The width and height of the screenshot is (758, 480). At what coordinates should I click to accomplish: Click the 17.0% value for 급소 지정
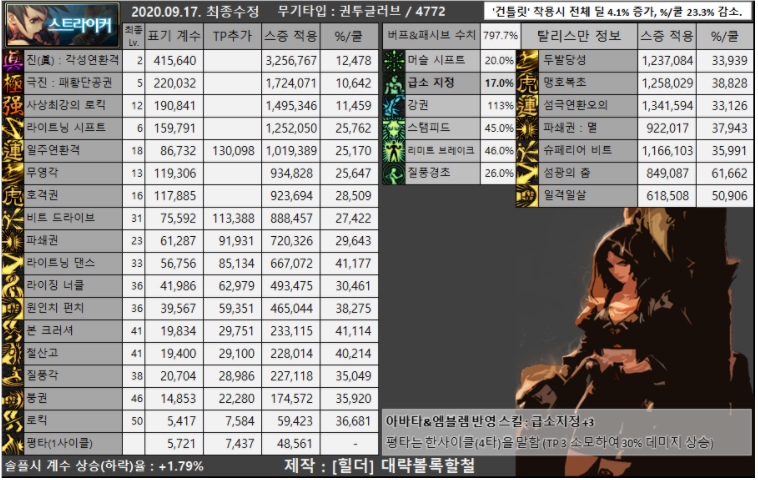coord(498,83)
